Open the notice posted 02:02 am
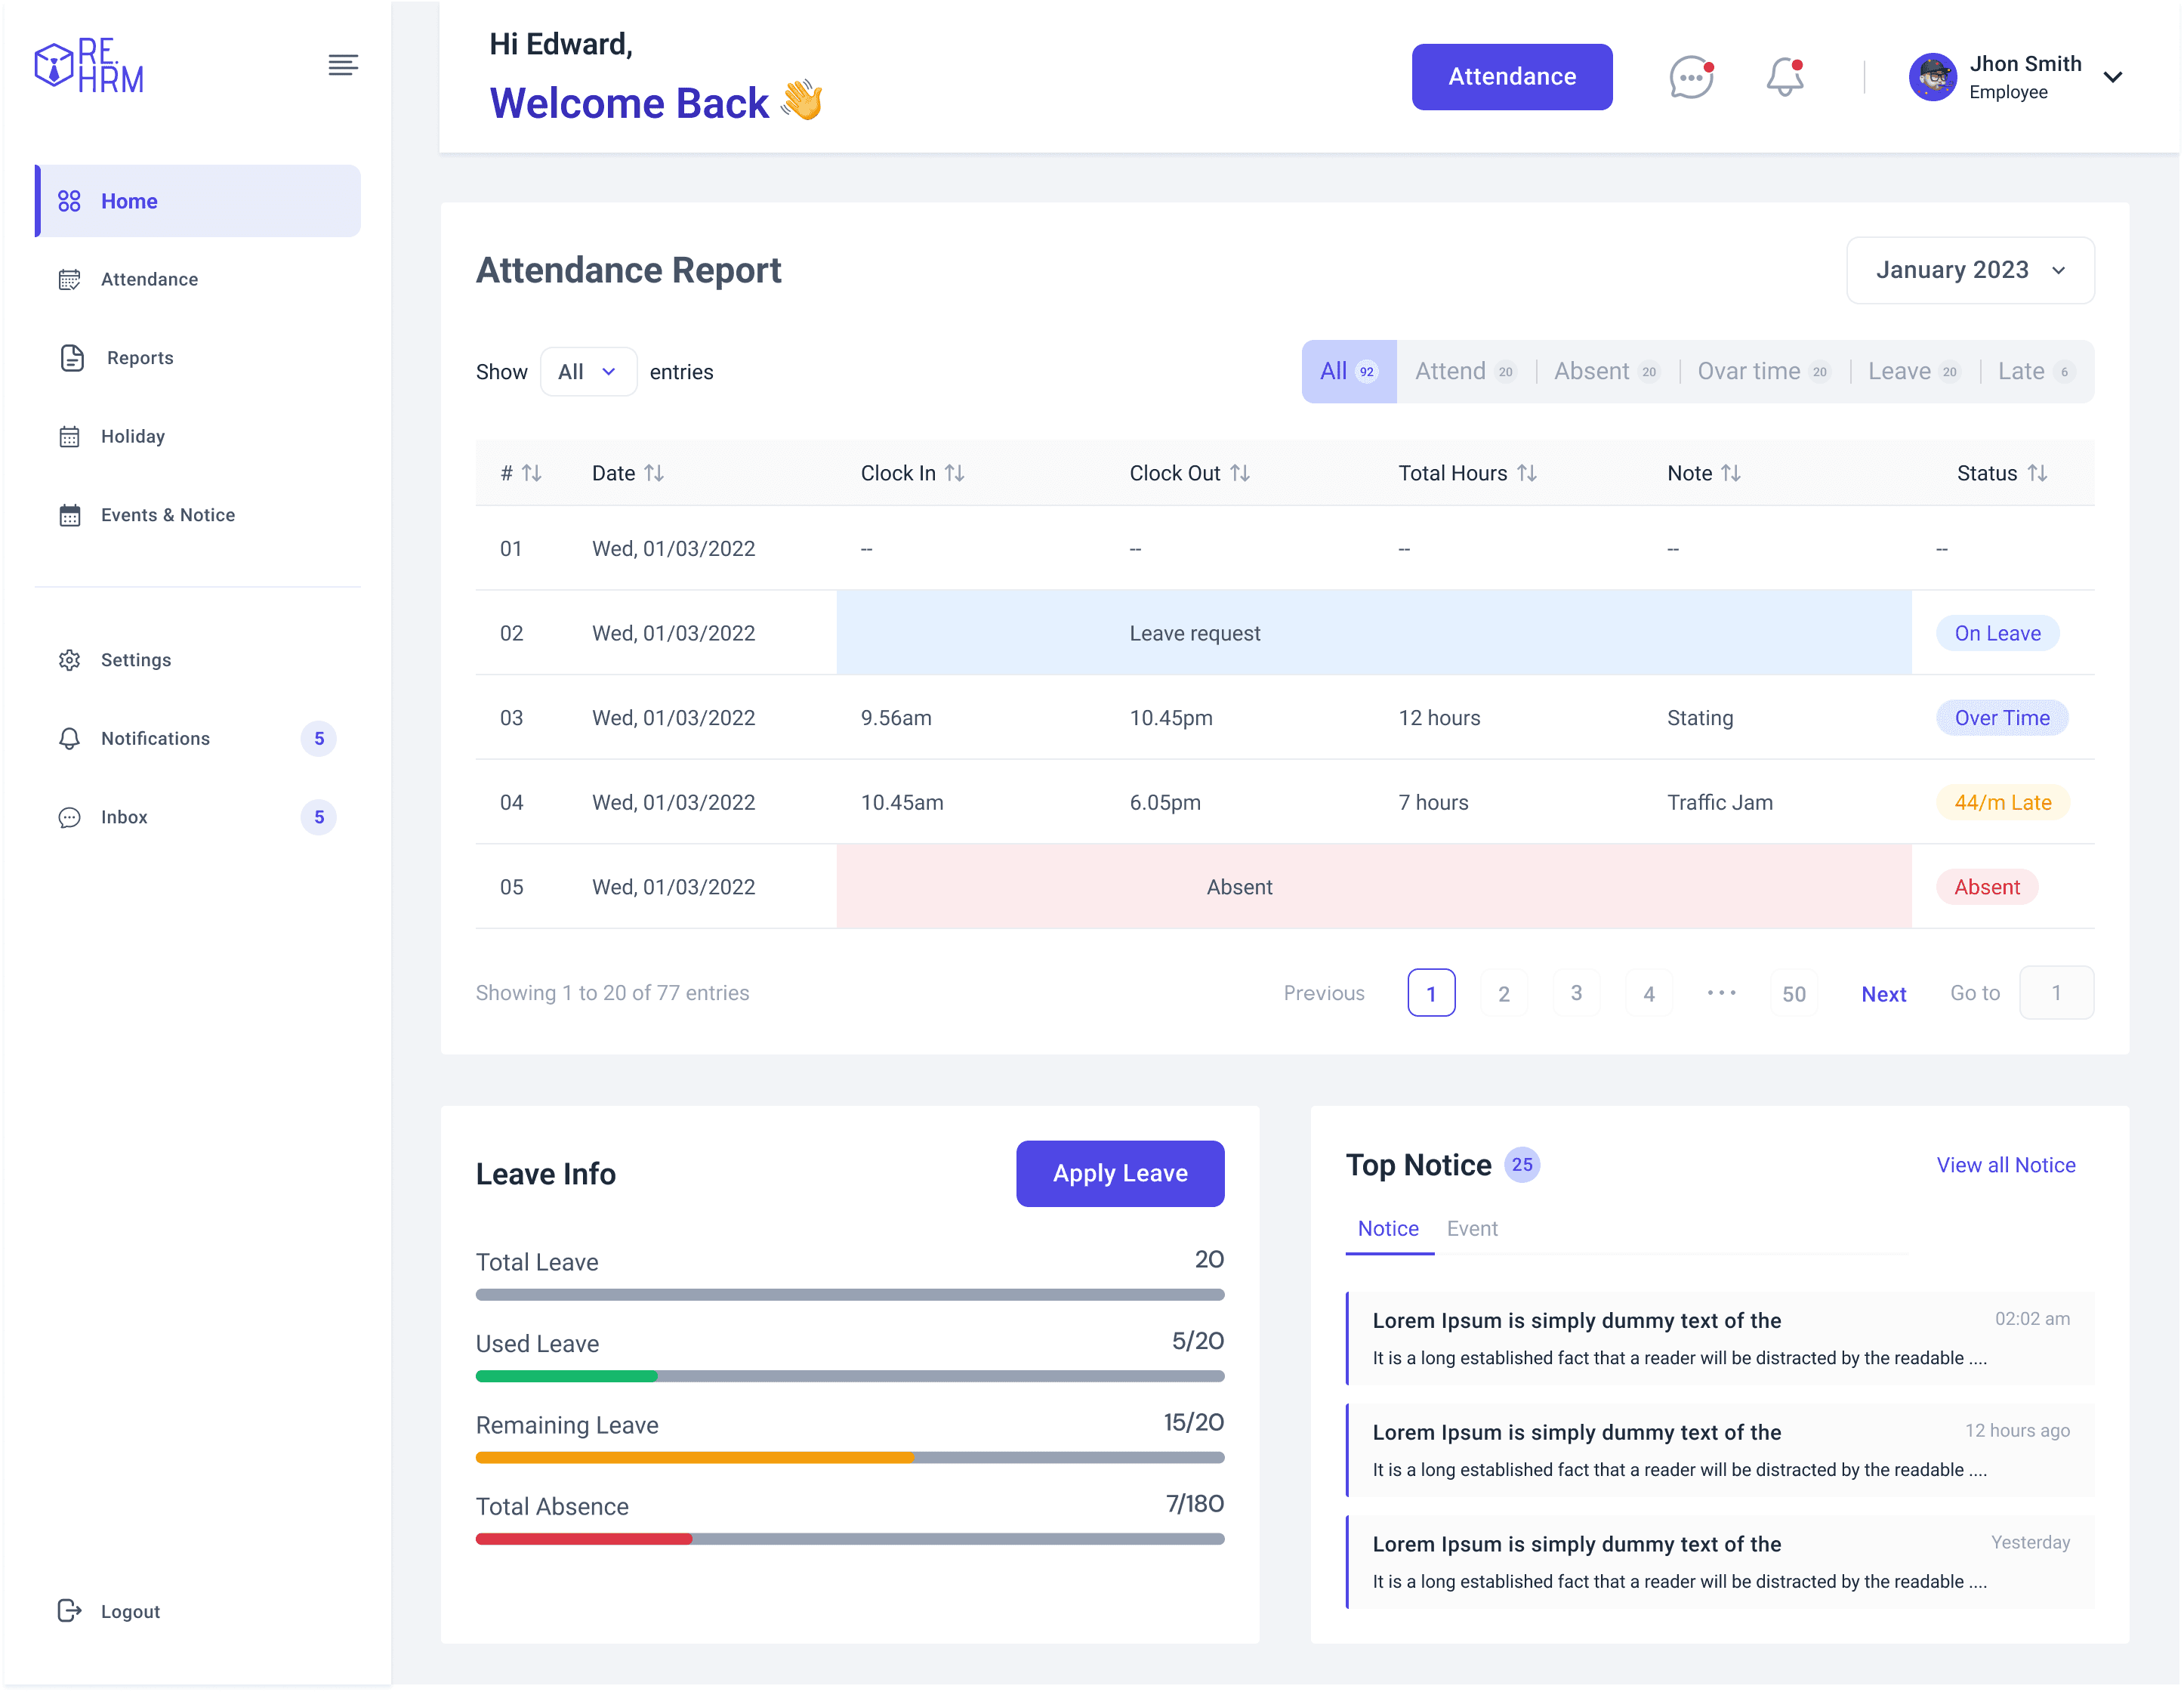The height and width of the screenshot is (1692, 2184). (x=1720, y=1339)
